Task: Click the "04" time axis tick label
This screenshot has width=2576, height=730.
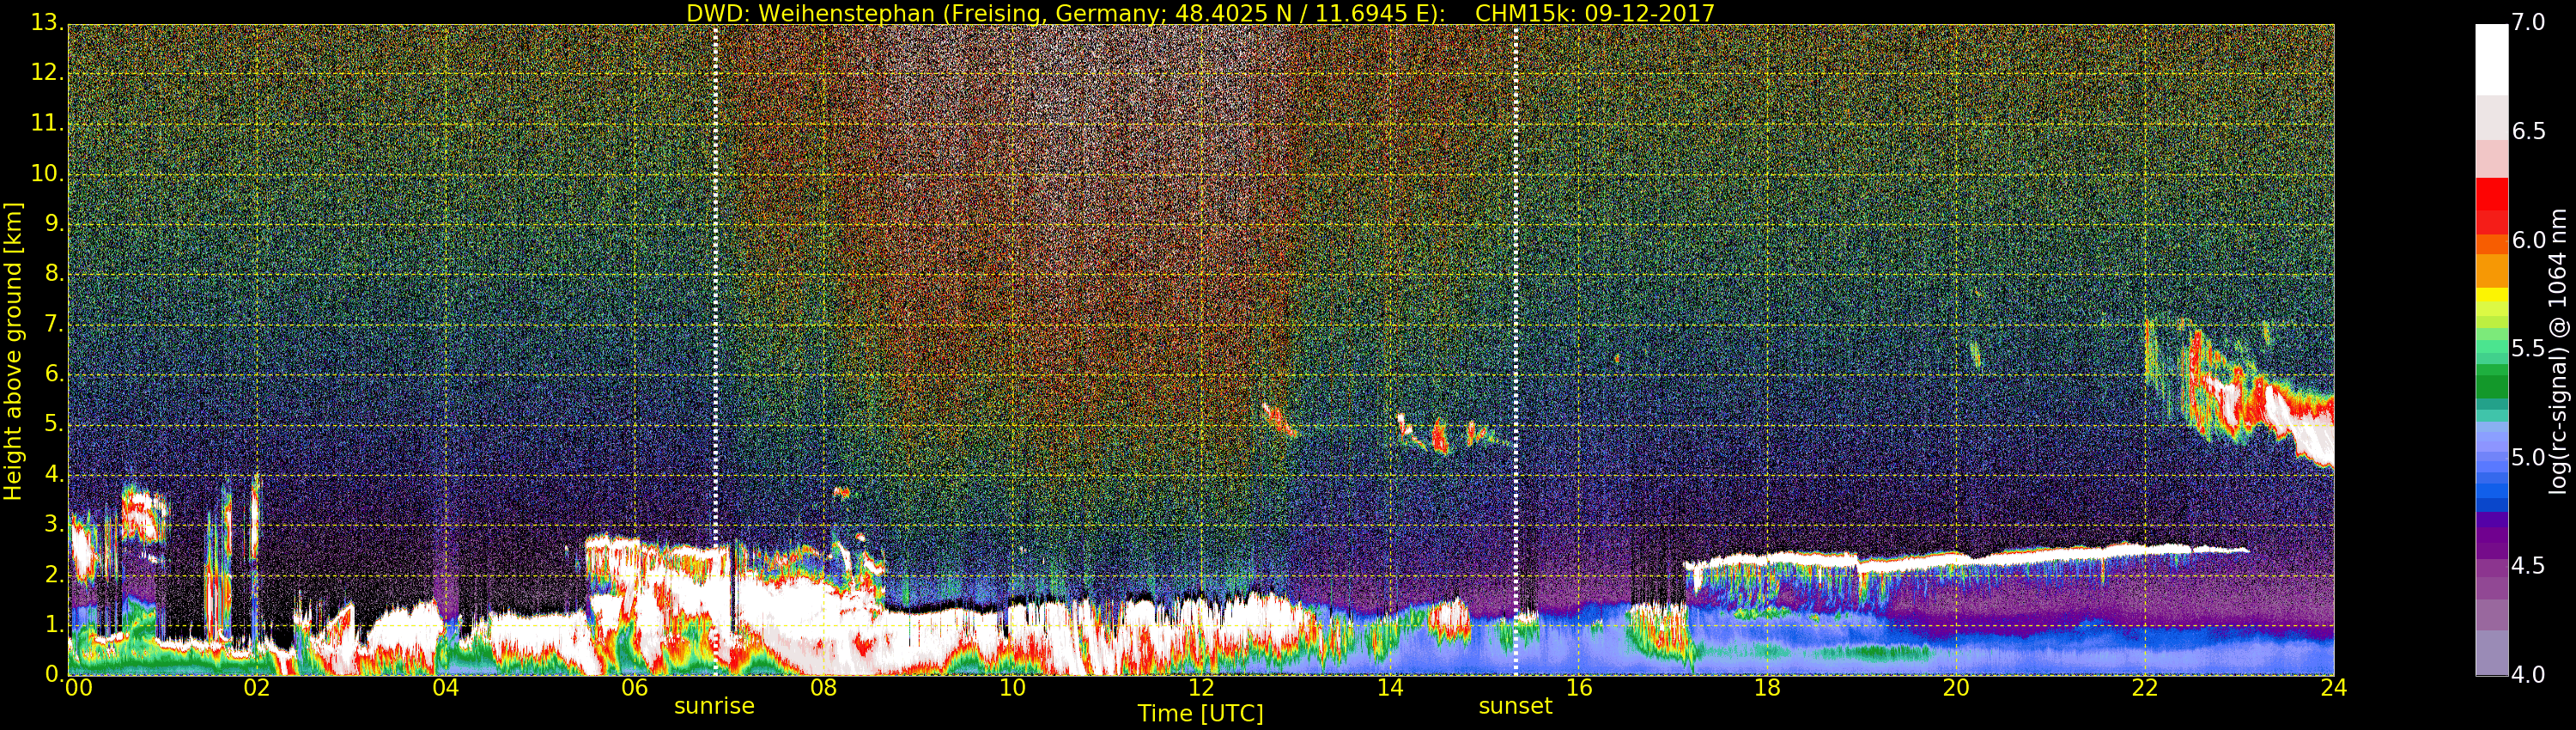Action: [x=446, y=687]
